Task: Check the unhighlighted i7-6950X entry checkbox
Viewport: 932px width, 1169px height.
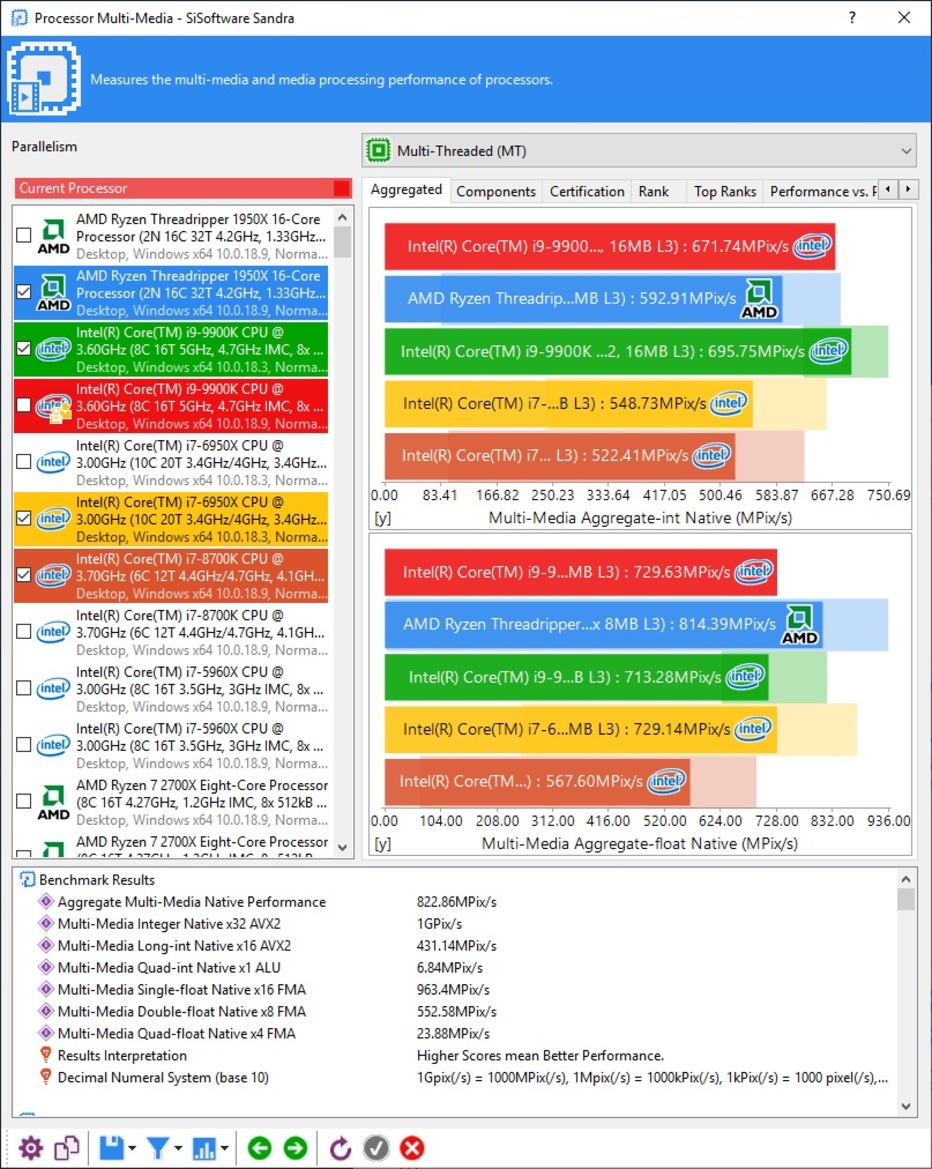Action: 24,461
